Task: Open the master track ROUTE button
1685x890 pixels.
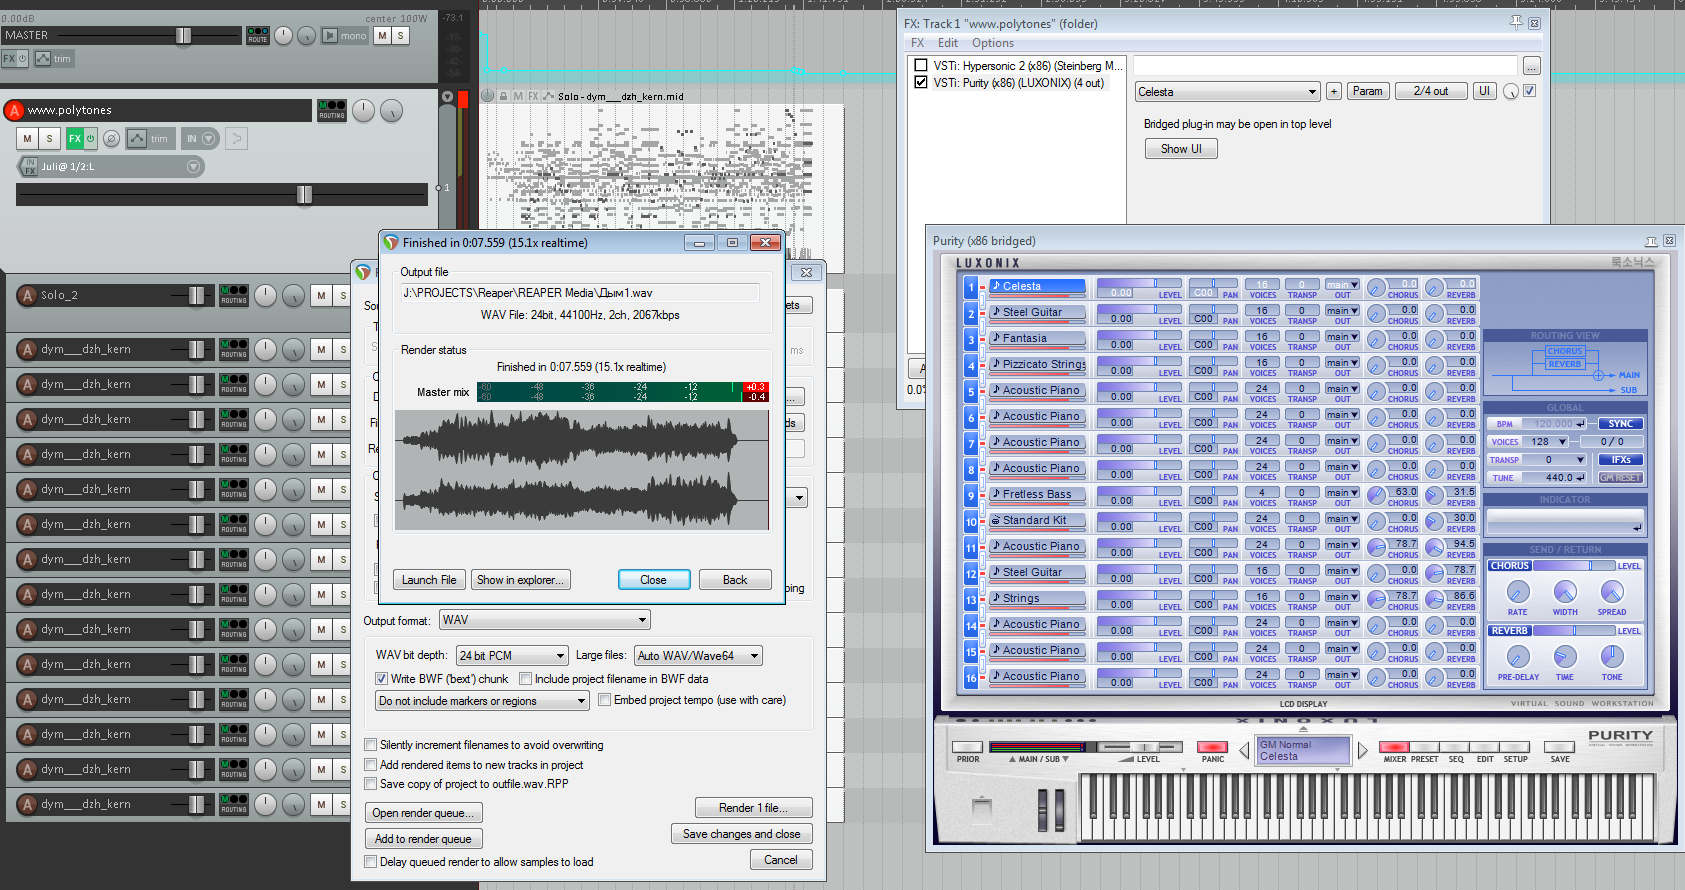Action: point(257,36)
